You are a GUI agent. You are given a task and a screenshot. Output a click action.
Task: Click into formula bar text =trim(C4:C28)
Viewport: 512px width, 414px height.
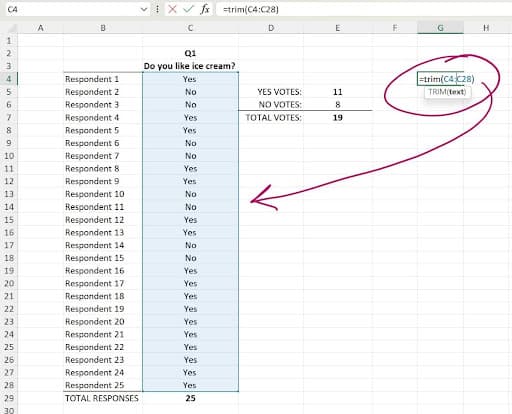[x=251, y=9]
